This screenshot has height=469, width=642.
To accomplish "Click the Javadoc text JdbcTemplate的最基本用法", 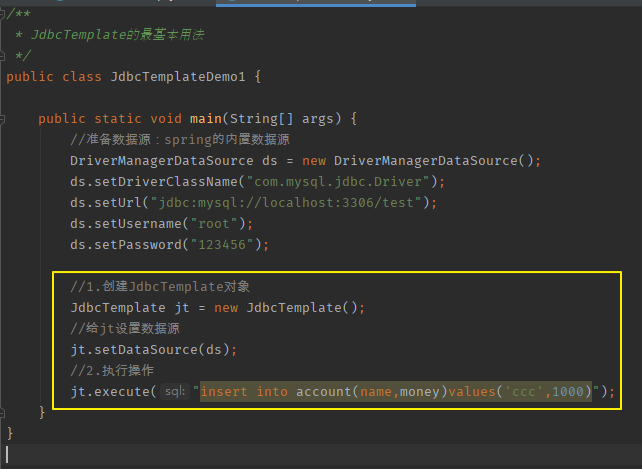I will click(118, 35).
